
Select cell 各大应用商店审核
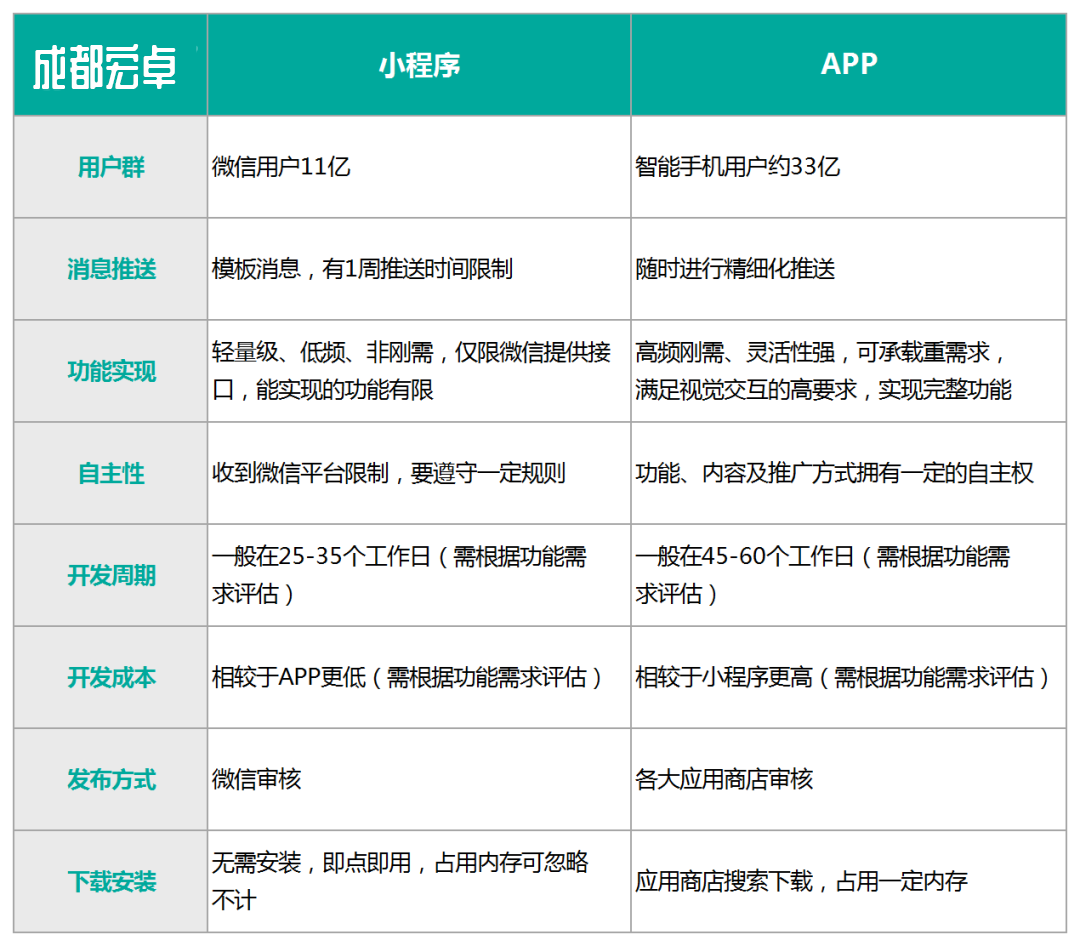[x=849, y=779]
